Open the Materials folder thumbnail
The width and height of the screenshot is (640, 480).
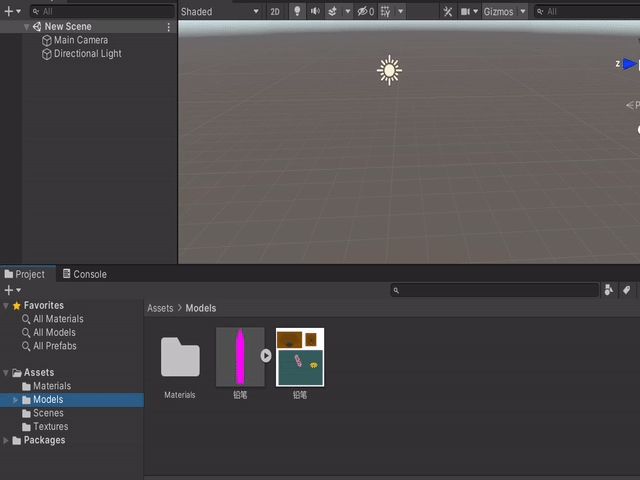coord(180,357)
